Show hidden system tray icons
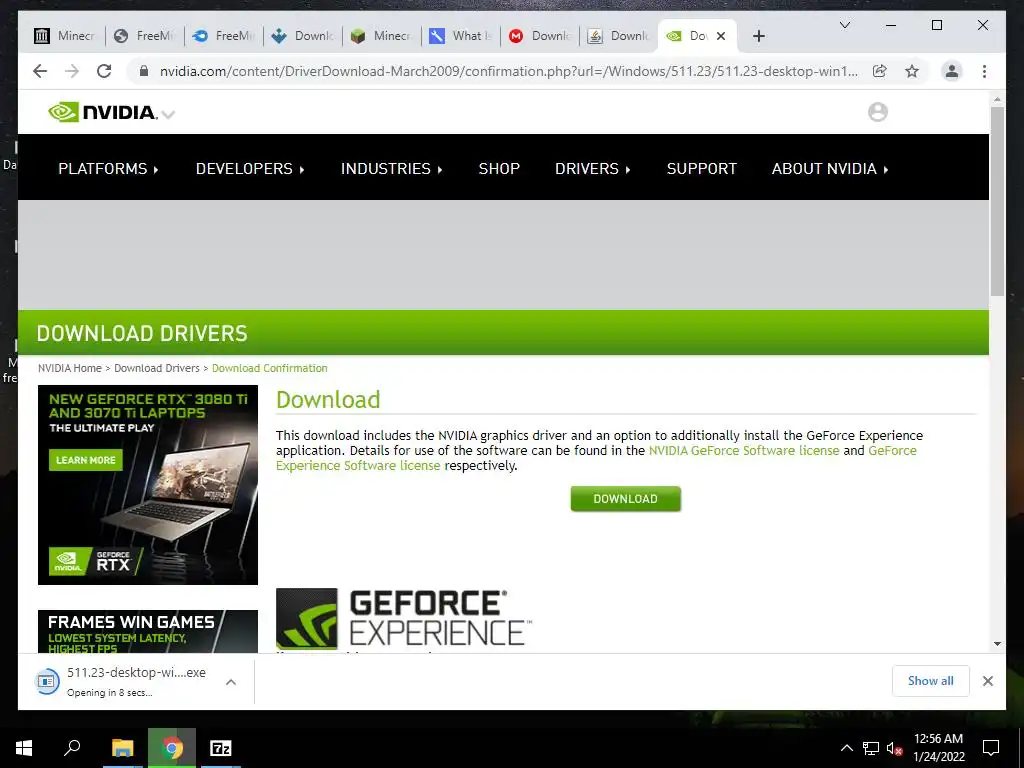Screen dimensions: 1024x768 [x=846, y=748]
